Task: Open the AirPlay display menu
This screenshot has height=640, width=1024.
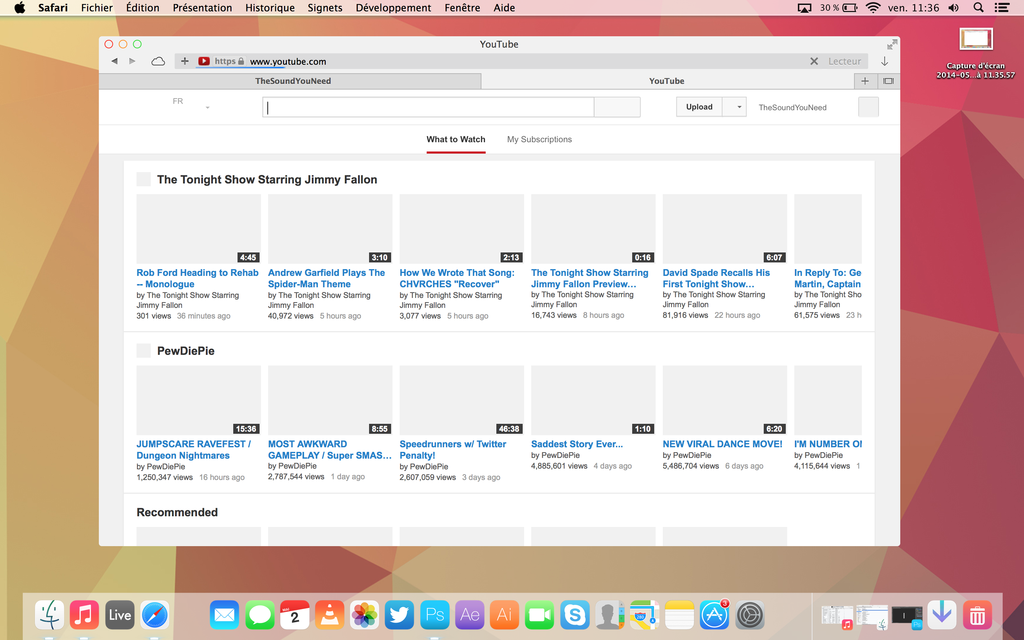Action: 805,8
